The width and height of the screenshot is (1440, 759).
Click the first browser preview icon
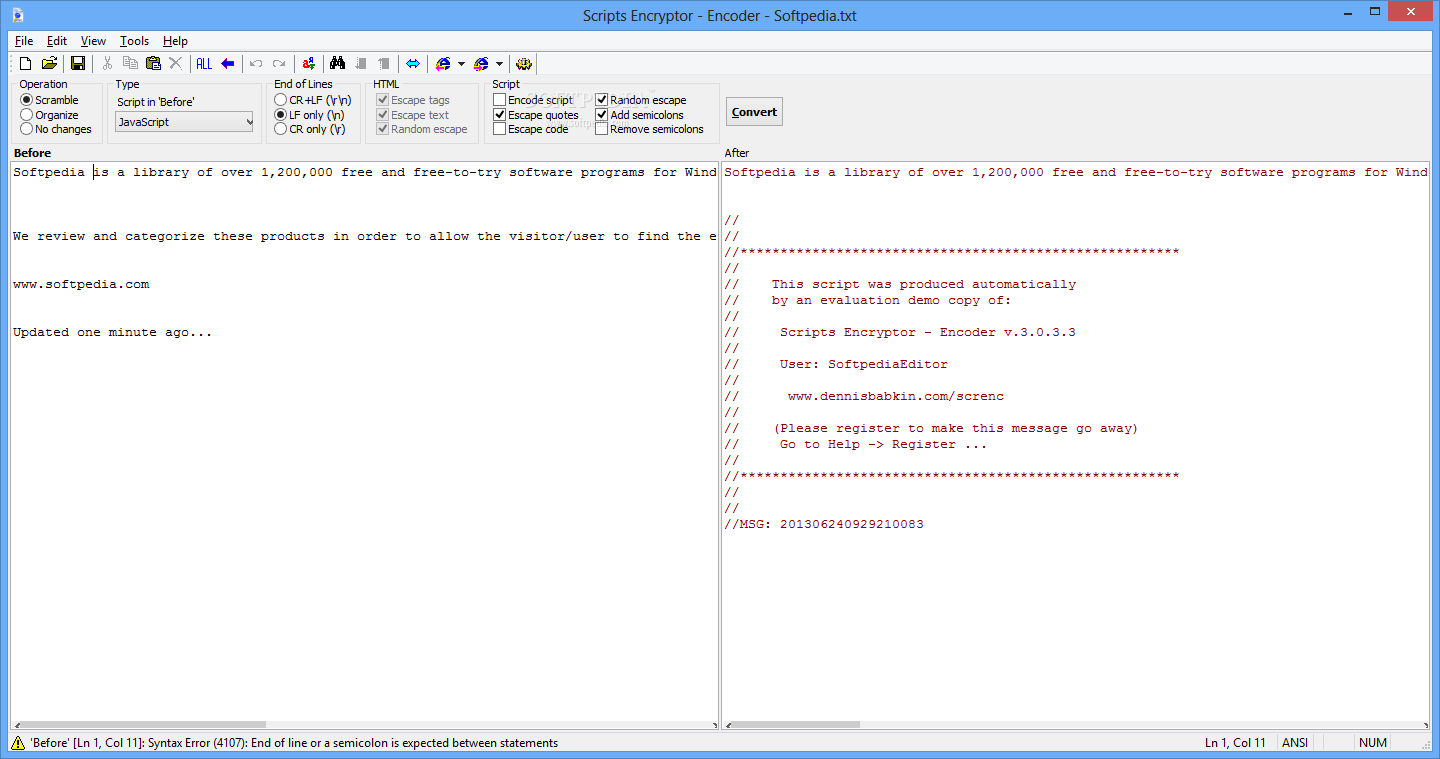point(443,63)
